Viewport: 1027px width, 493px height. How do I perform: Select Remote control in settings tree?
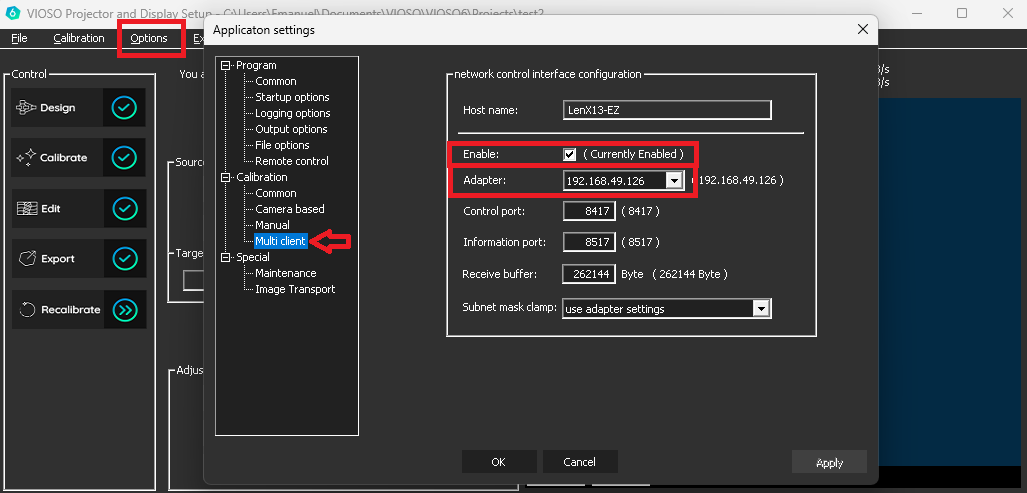coord(291,161)
